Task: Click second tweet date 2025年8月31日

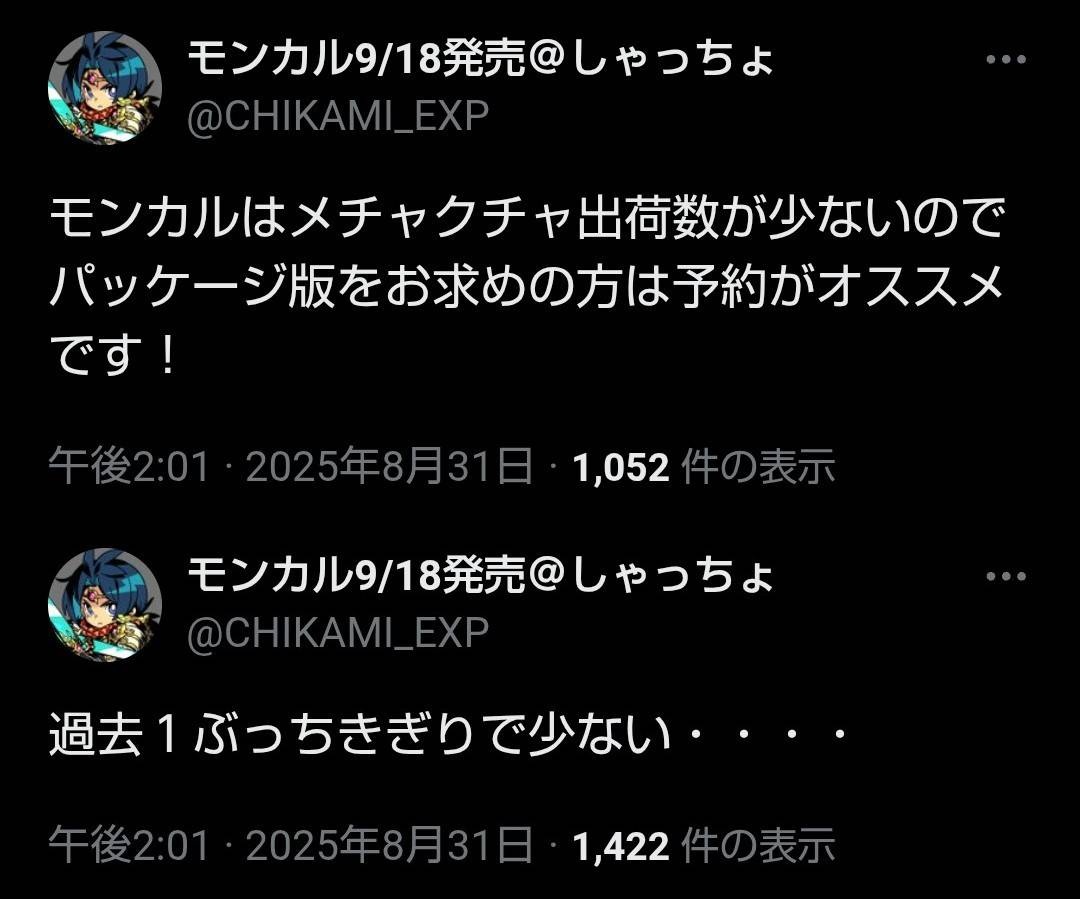Action: tap(389, 845)
